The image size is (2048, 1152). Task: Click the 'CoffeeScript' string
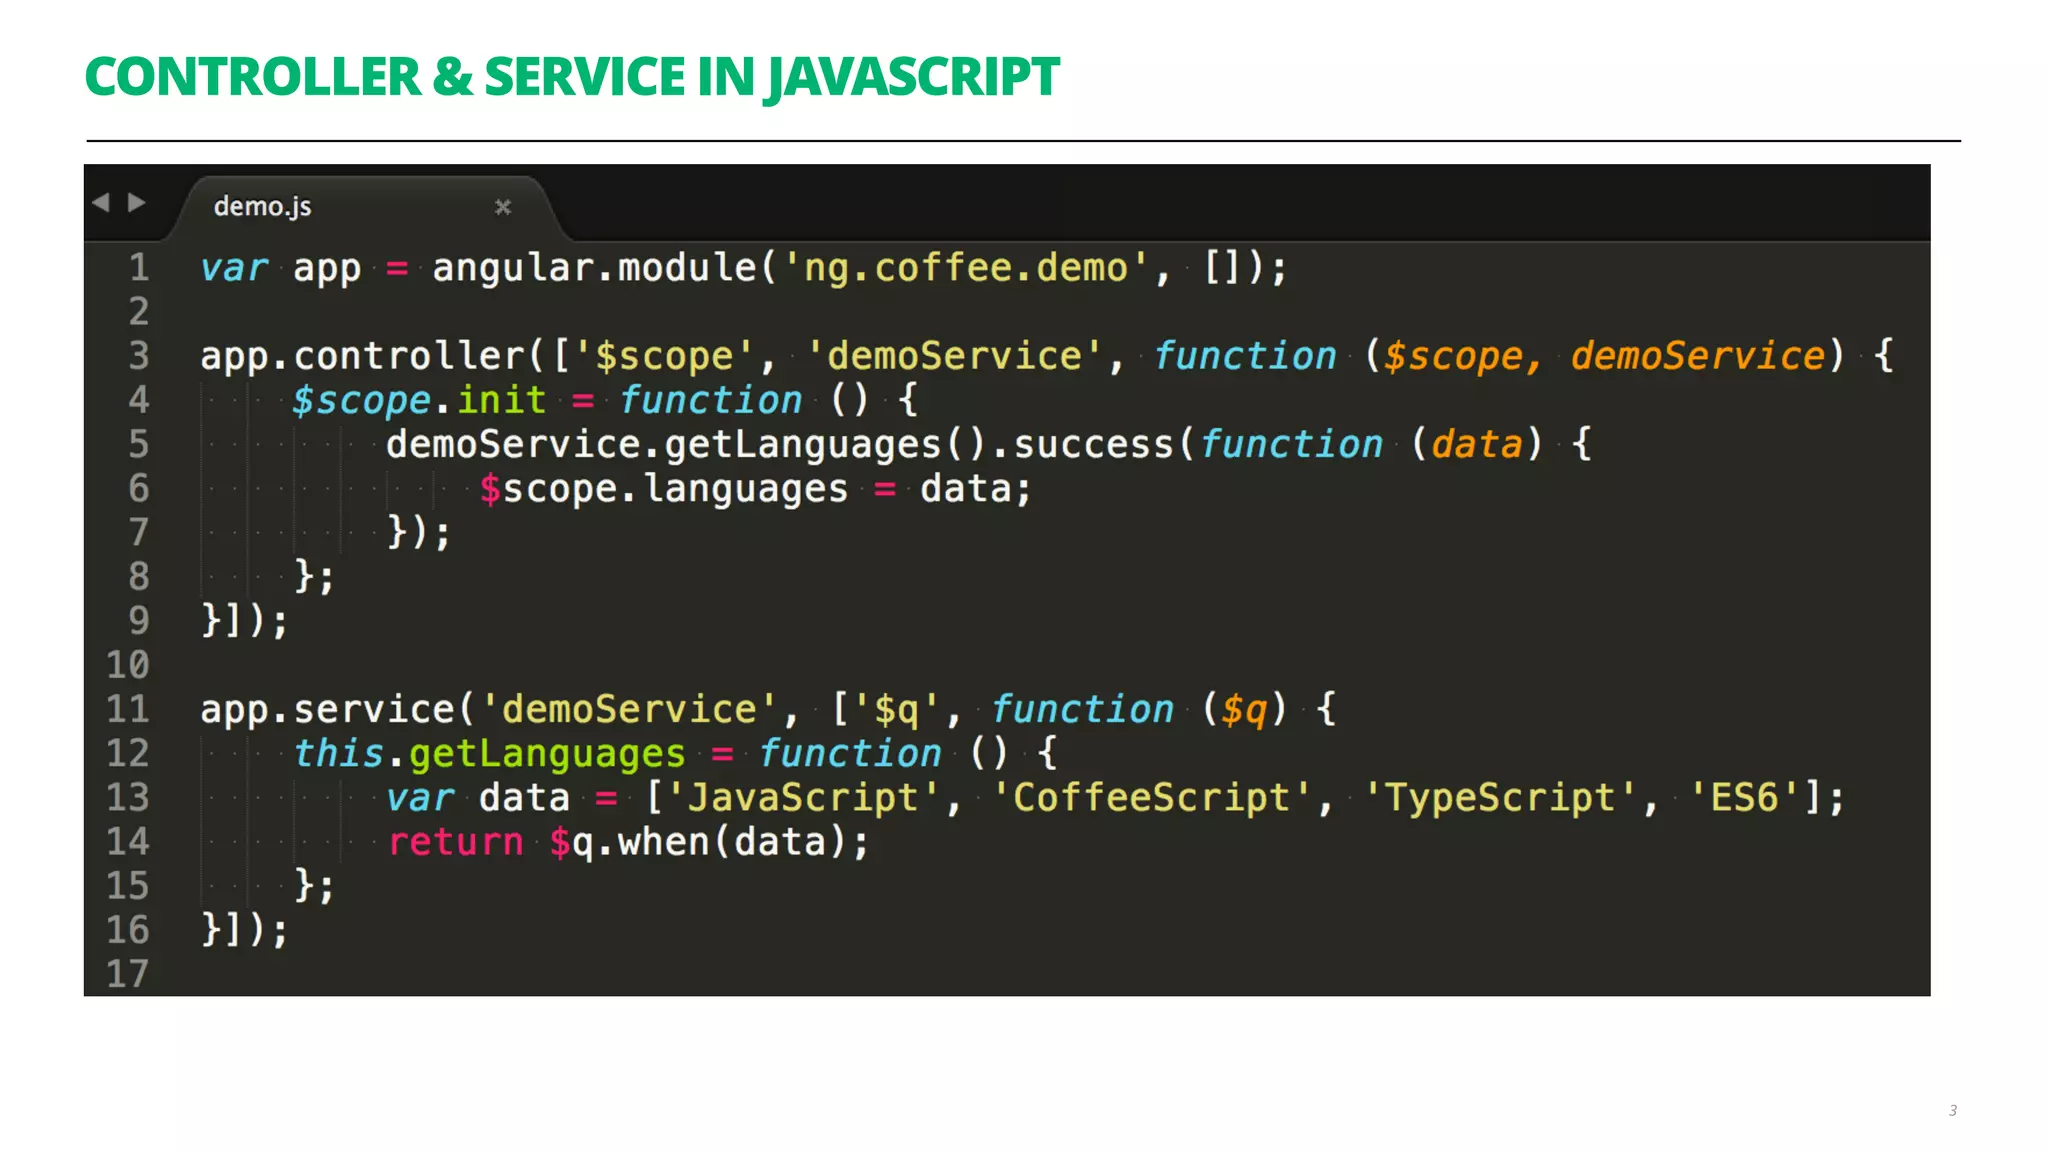(1151, 797)
